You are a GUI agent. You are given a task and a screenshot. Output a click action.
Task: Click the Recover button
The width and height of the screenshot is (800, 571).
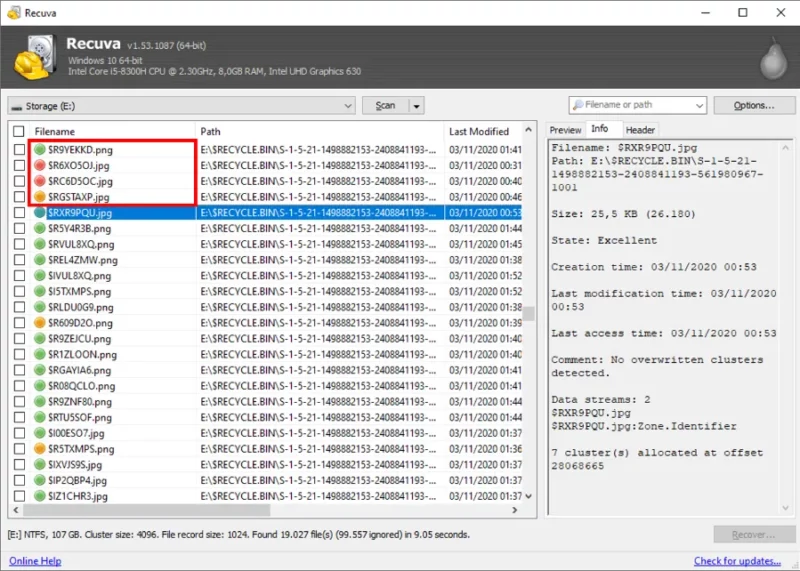(x=754, y=535)
